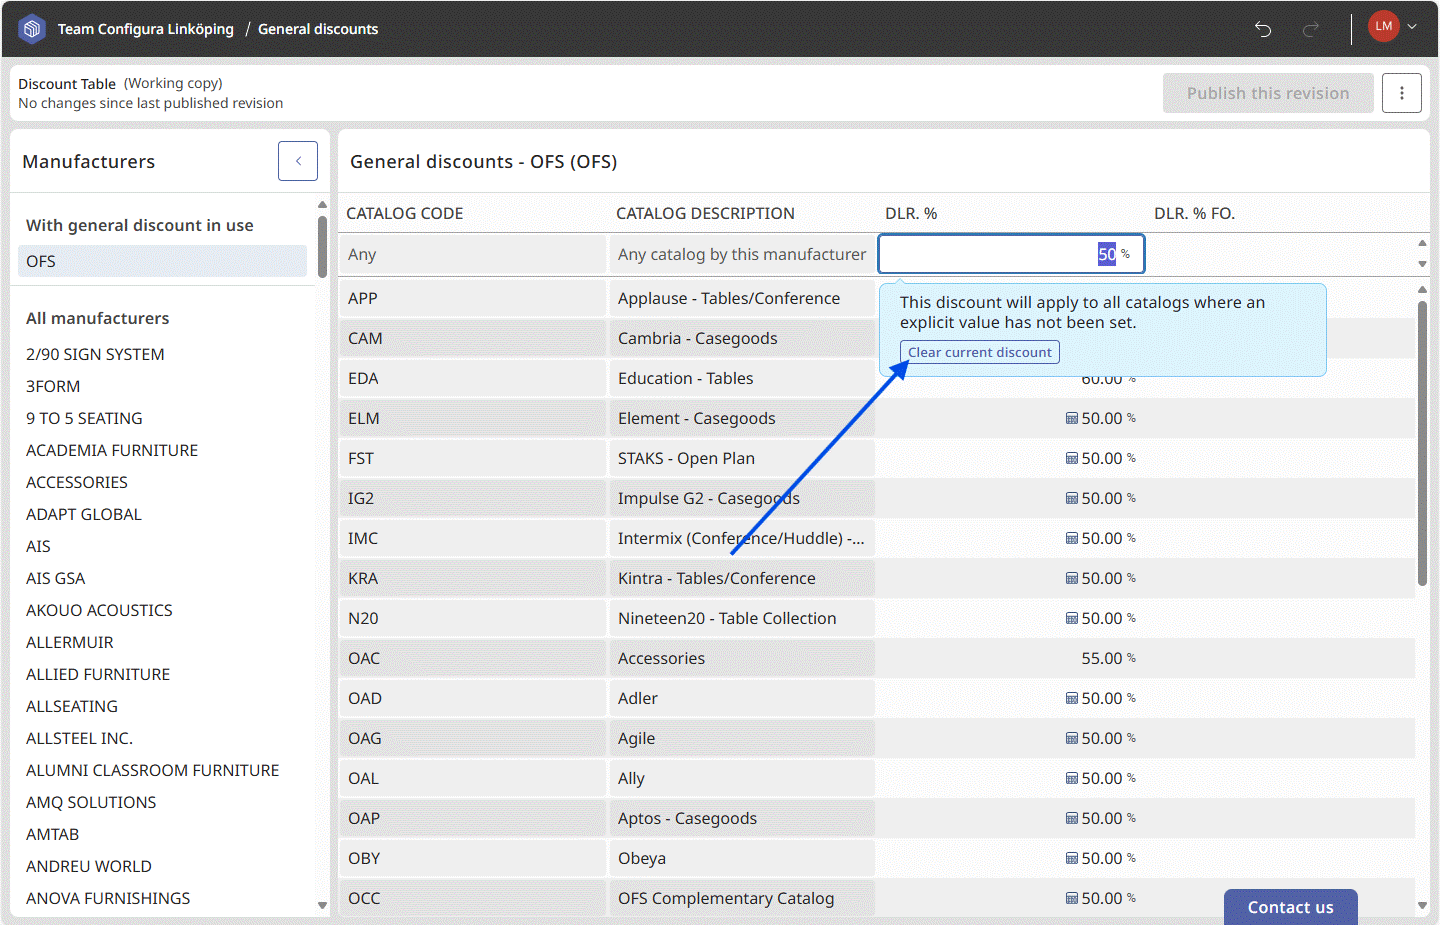The height and width of the screenshot is (925, 1440).
Task: Expand the account menu chevron
Action: 1412,27
